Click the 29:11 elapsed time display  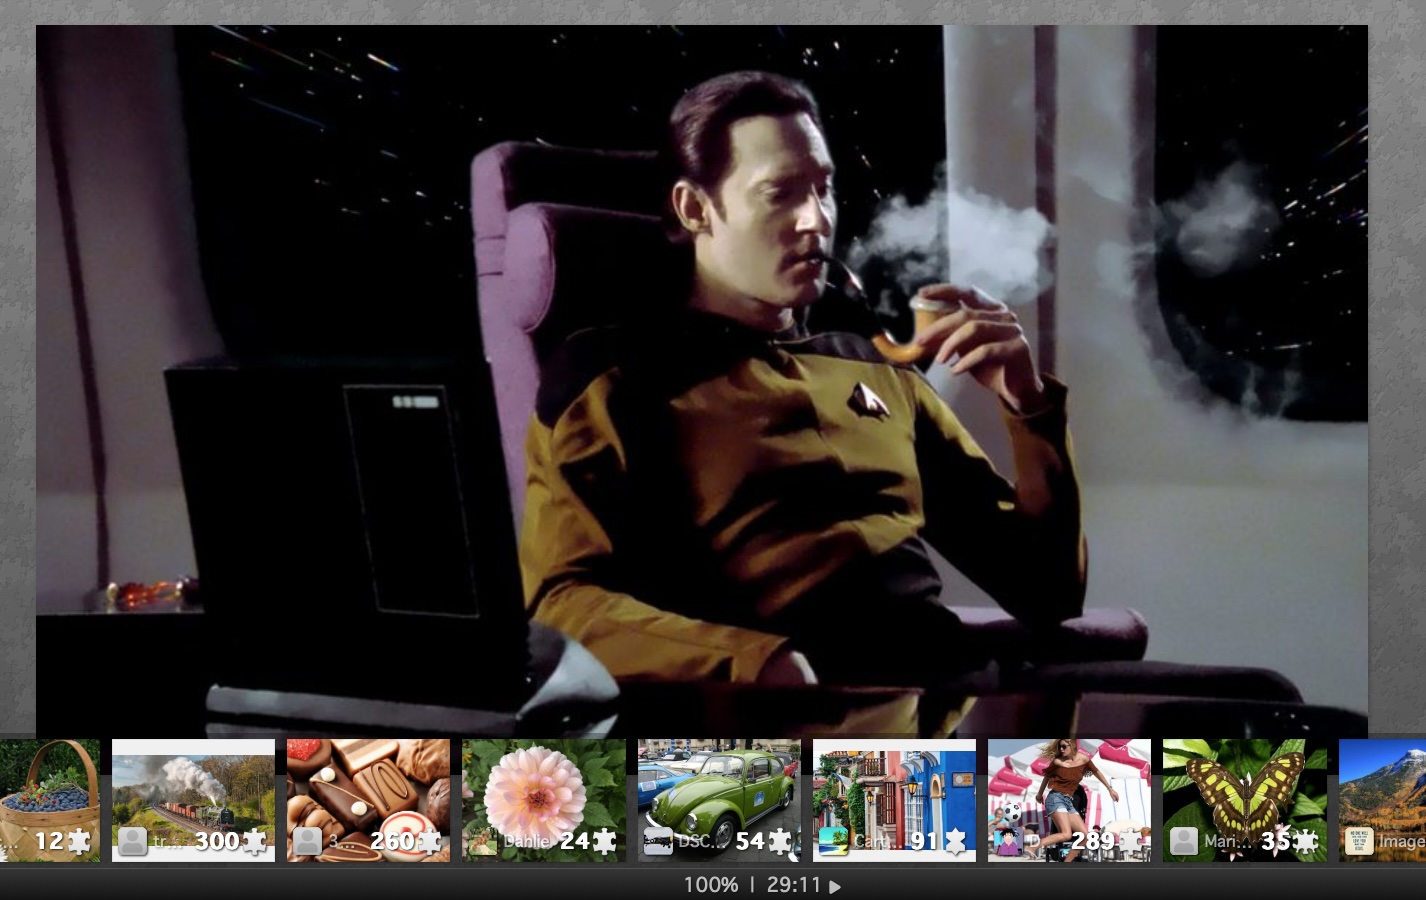click(x=794, y=885)
